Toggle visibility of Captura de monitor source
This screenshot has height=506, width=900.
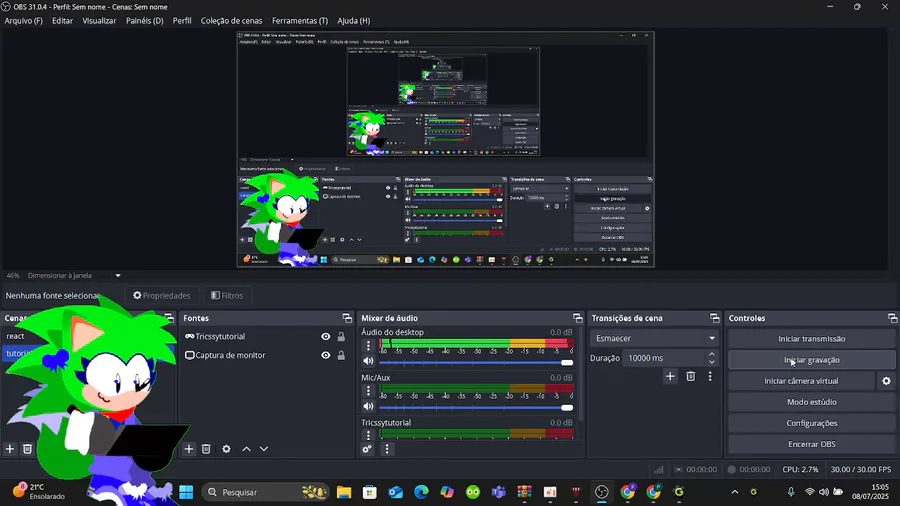(x=325, y=355)
